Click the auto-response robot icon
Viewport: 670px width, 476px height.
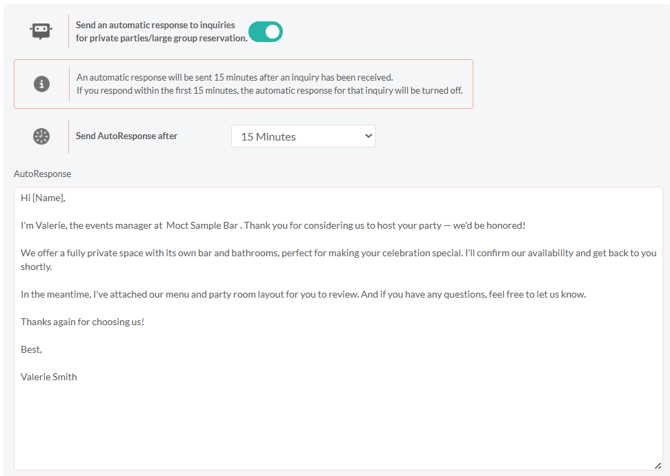(41, 31)
